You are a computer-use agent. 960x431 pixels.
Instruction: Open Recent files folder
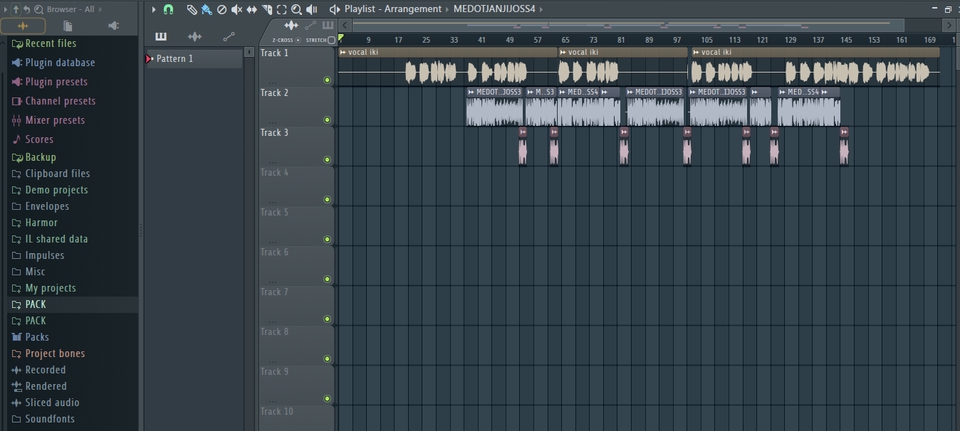44,43
